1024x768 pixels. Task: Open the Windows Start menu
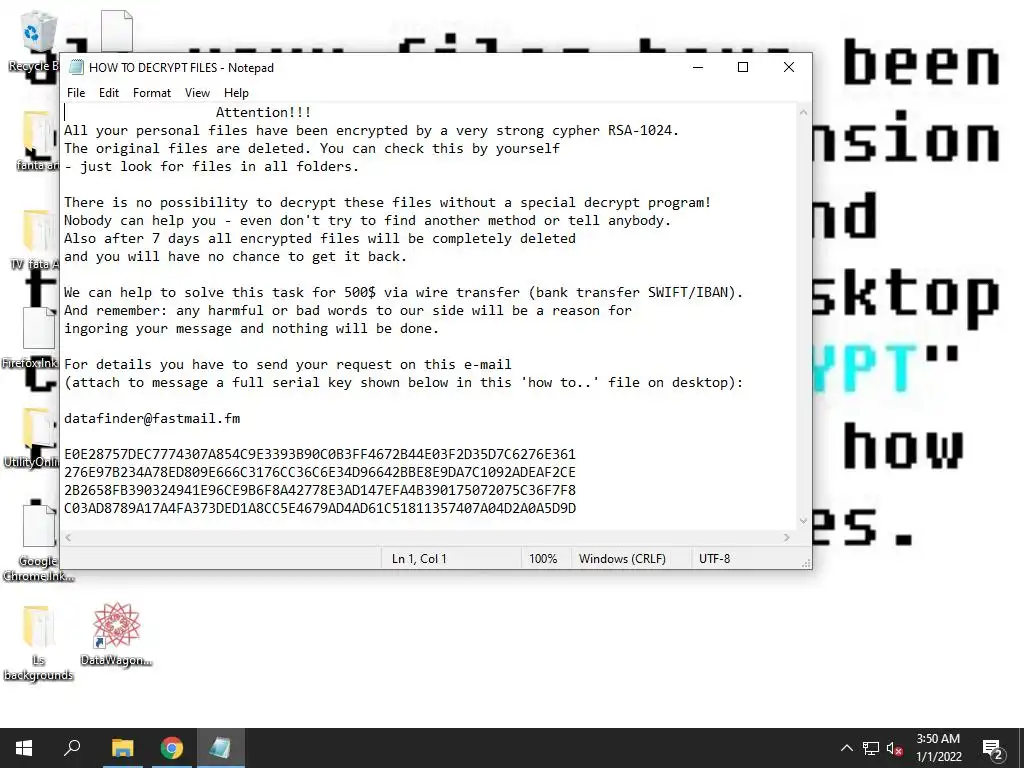click(x=24, y=748)
